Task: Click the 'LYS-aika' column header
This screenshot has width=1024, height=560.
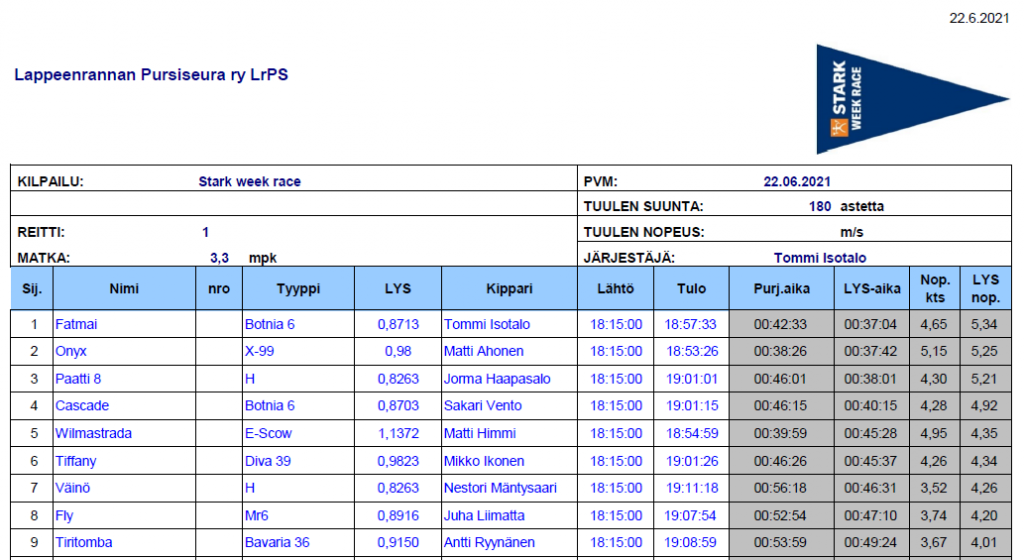Action: click(872, 288)
